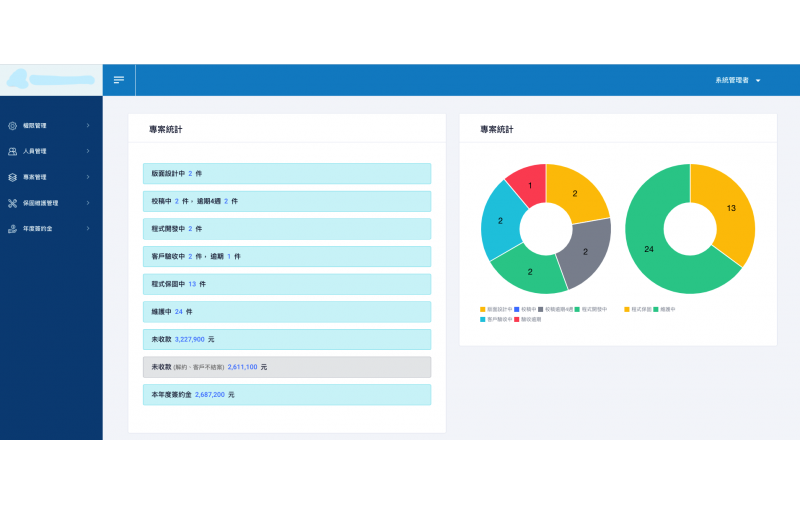Click the 維護中 24 件 row

(286, 312)
